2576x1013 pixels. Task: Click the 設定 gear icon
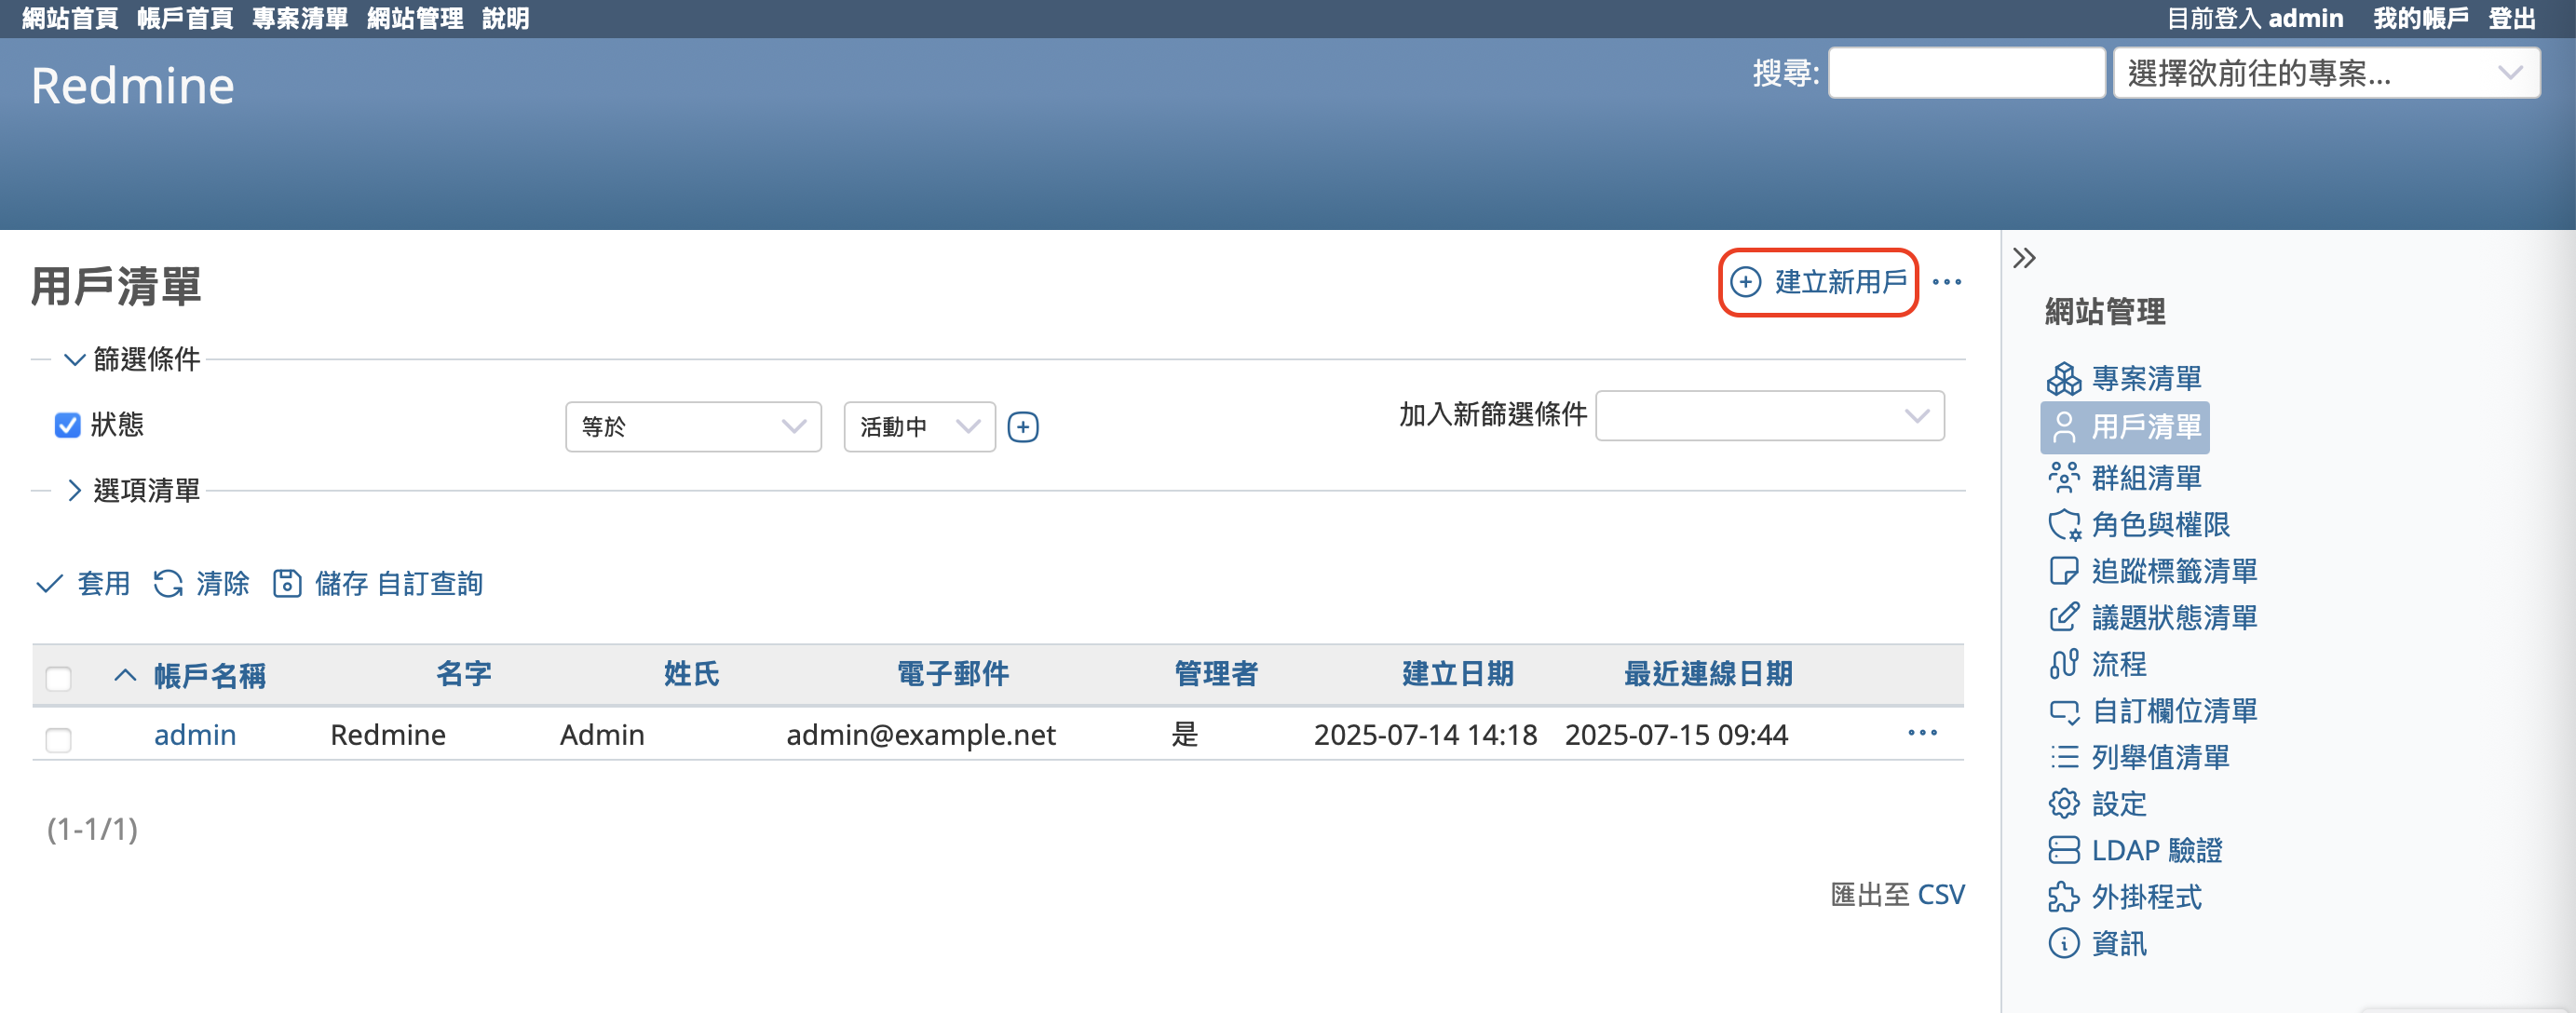click(2063, 804)
